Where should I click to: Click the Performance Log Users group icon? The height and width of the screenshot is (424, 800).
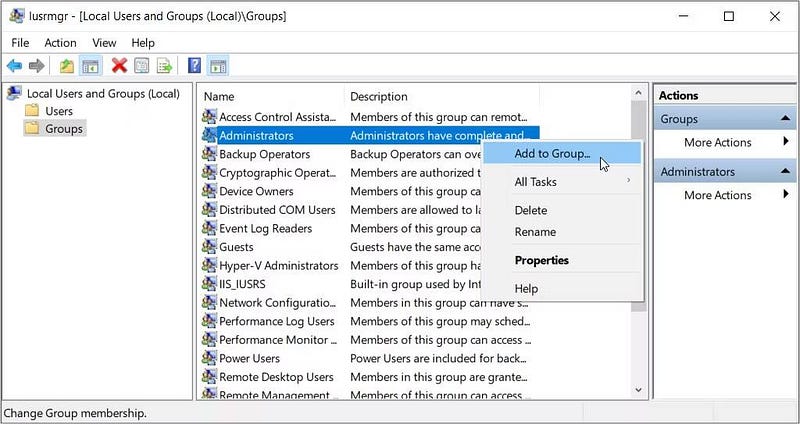pos(209,321)
